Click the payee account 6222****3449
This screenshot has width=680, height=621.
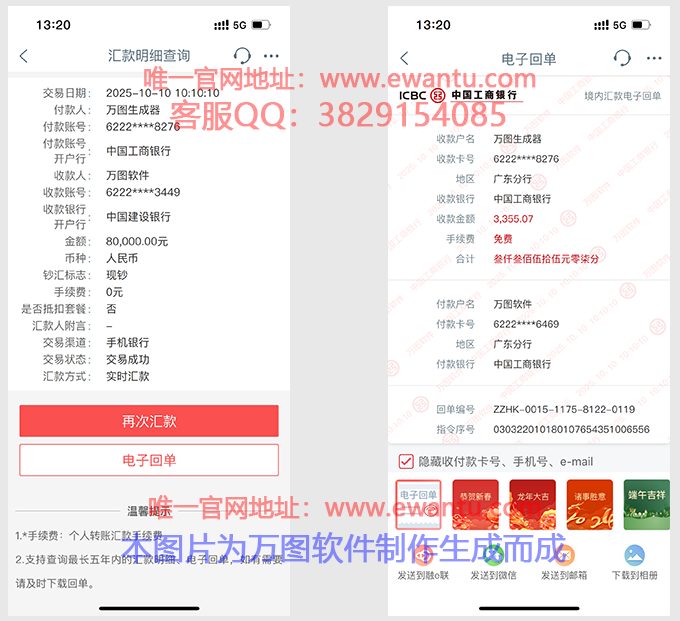(143, 192)
